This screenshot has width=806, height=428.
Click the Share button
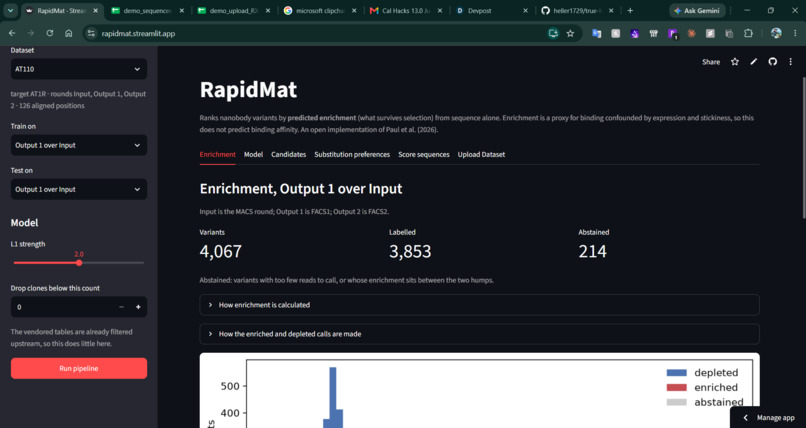coord(711,62)
